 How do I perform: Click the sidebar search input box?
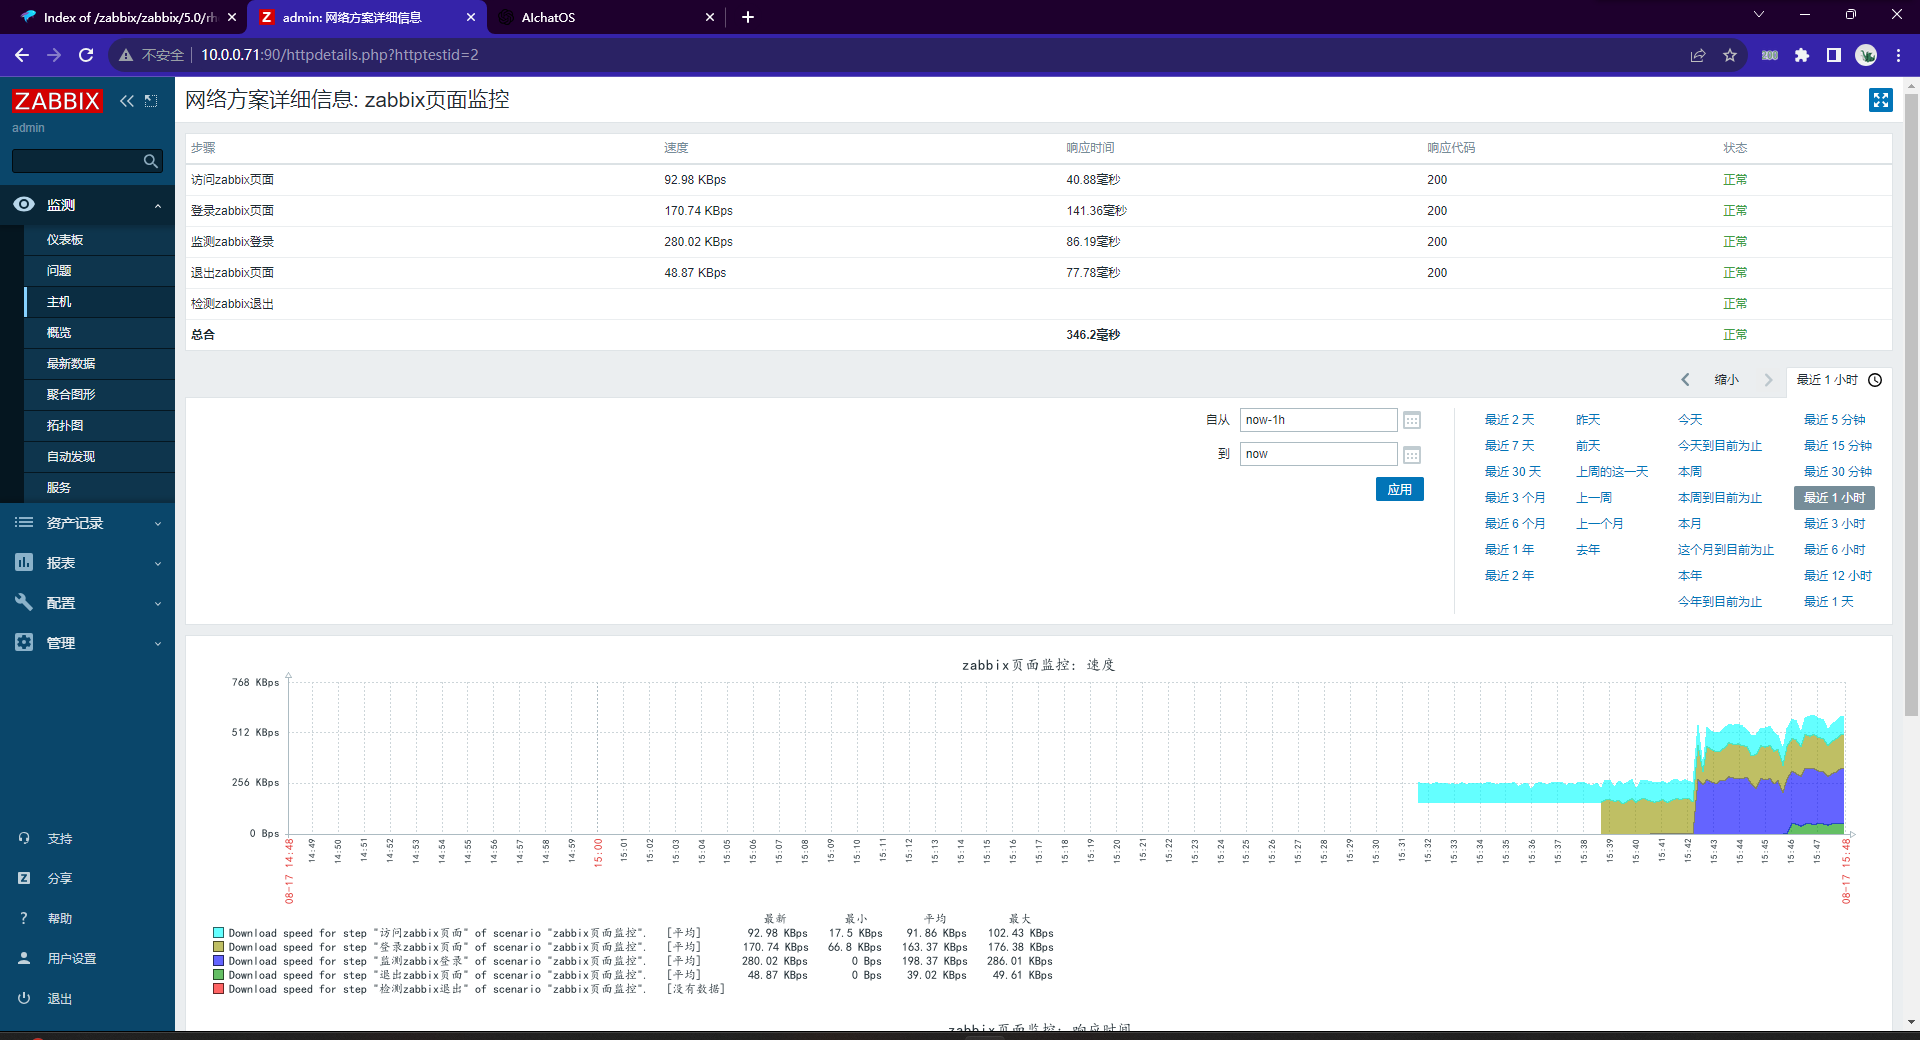(76, 161)
